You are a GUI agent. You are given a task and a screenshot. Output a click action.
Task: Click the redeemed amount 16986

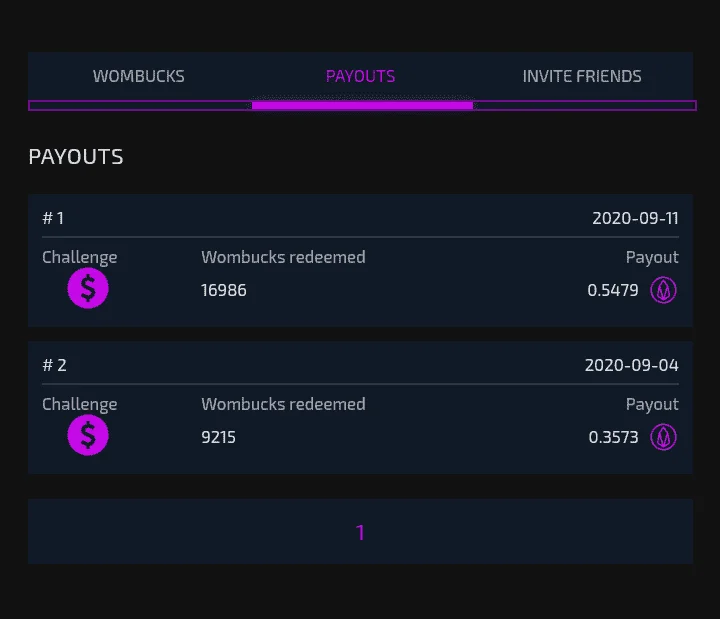pyautogui.click(x=224, y=290)
